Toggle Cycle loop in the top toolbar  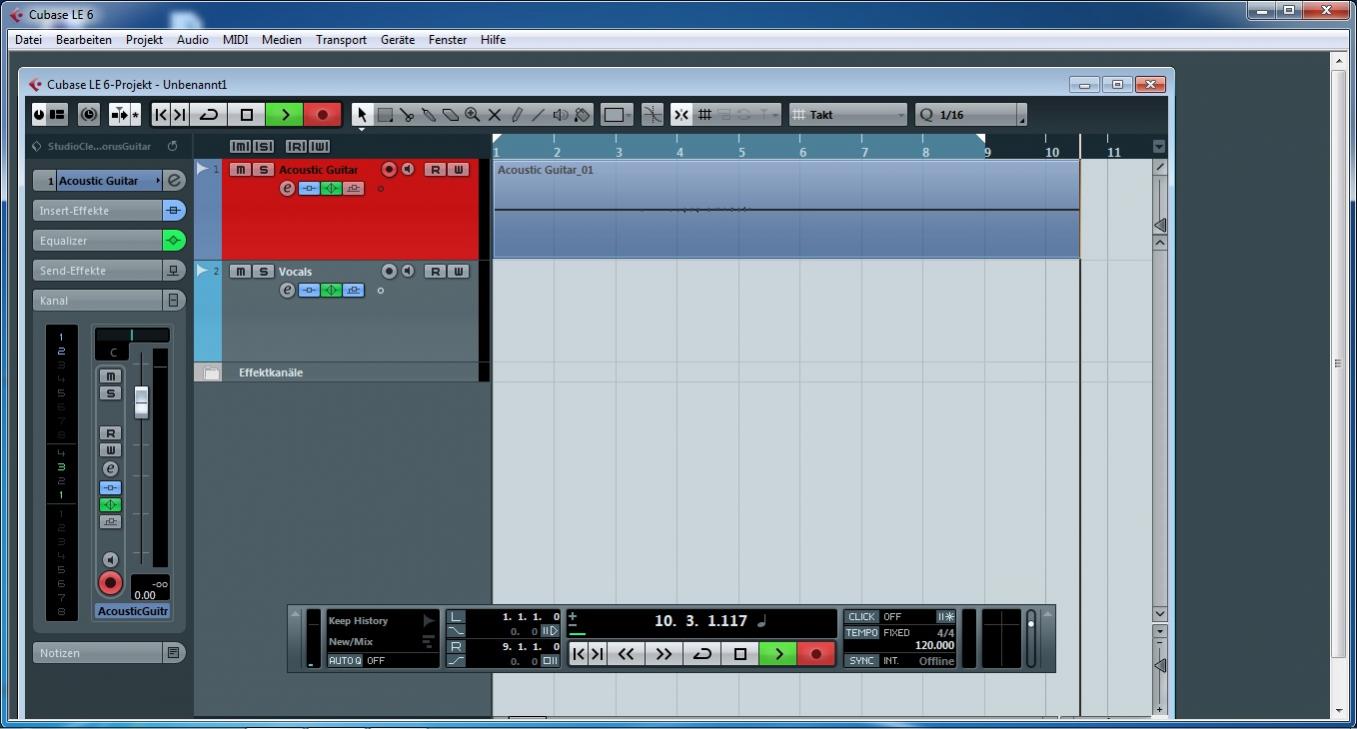click(x=208, y=115)
